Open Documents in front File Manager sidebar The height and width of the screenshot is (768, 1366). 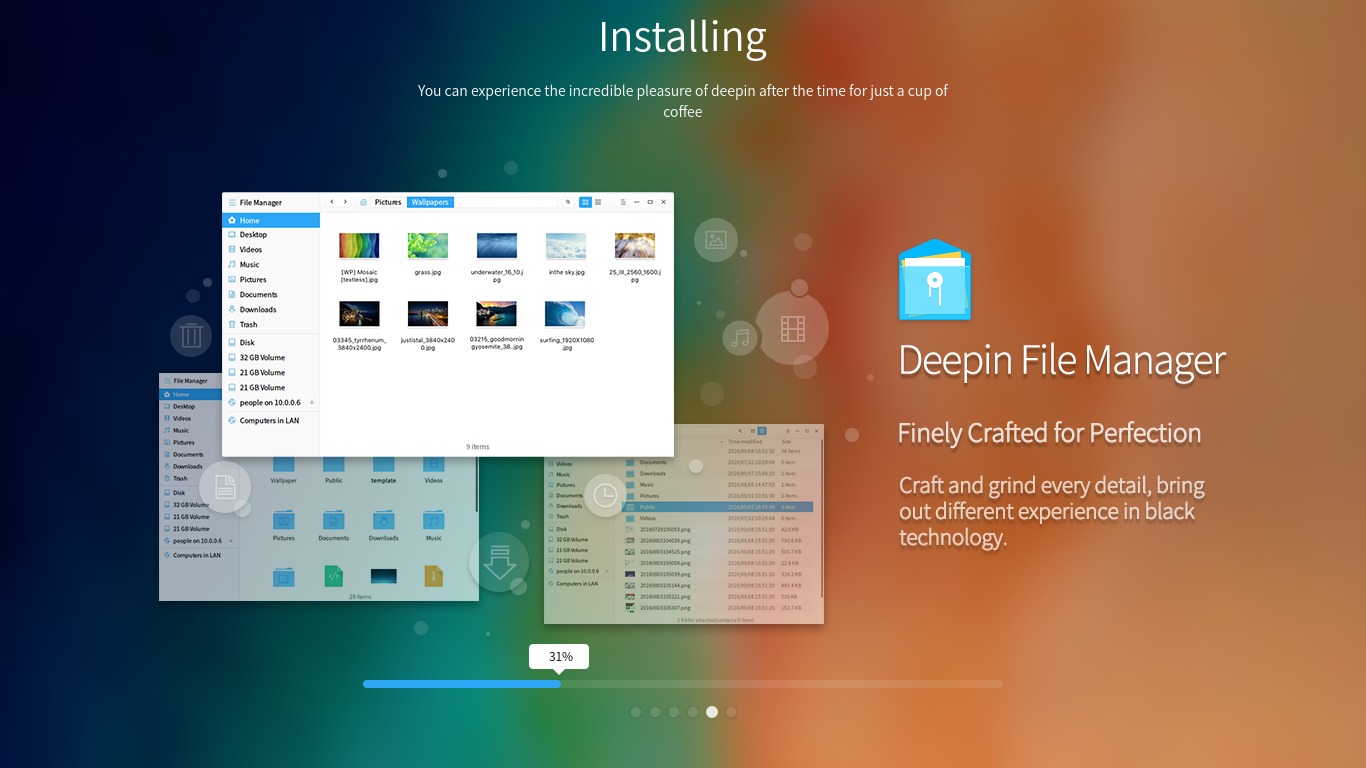click(x=271, y=295)
